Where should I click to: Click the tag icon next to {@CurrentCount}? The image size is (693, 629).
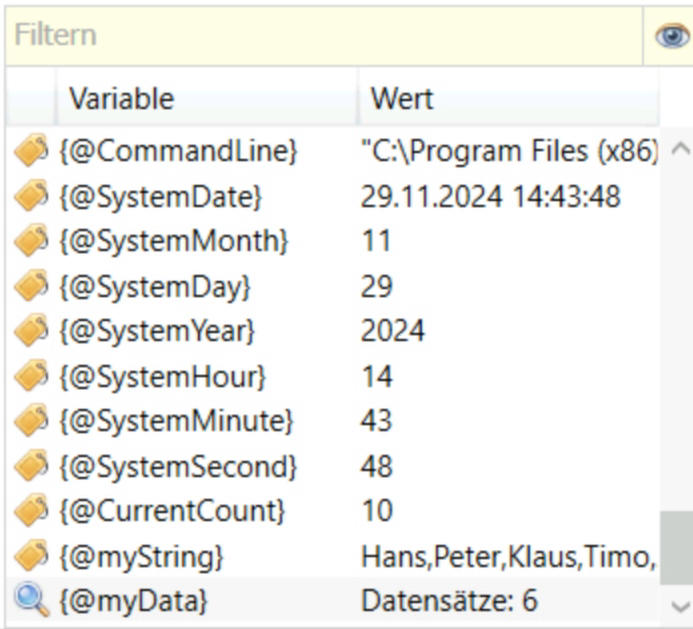click(31, 511)
